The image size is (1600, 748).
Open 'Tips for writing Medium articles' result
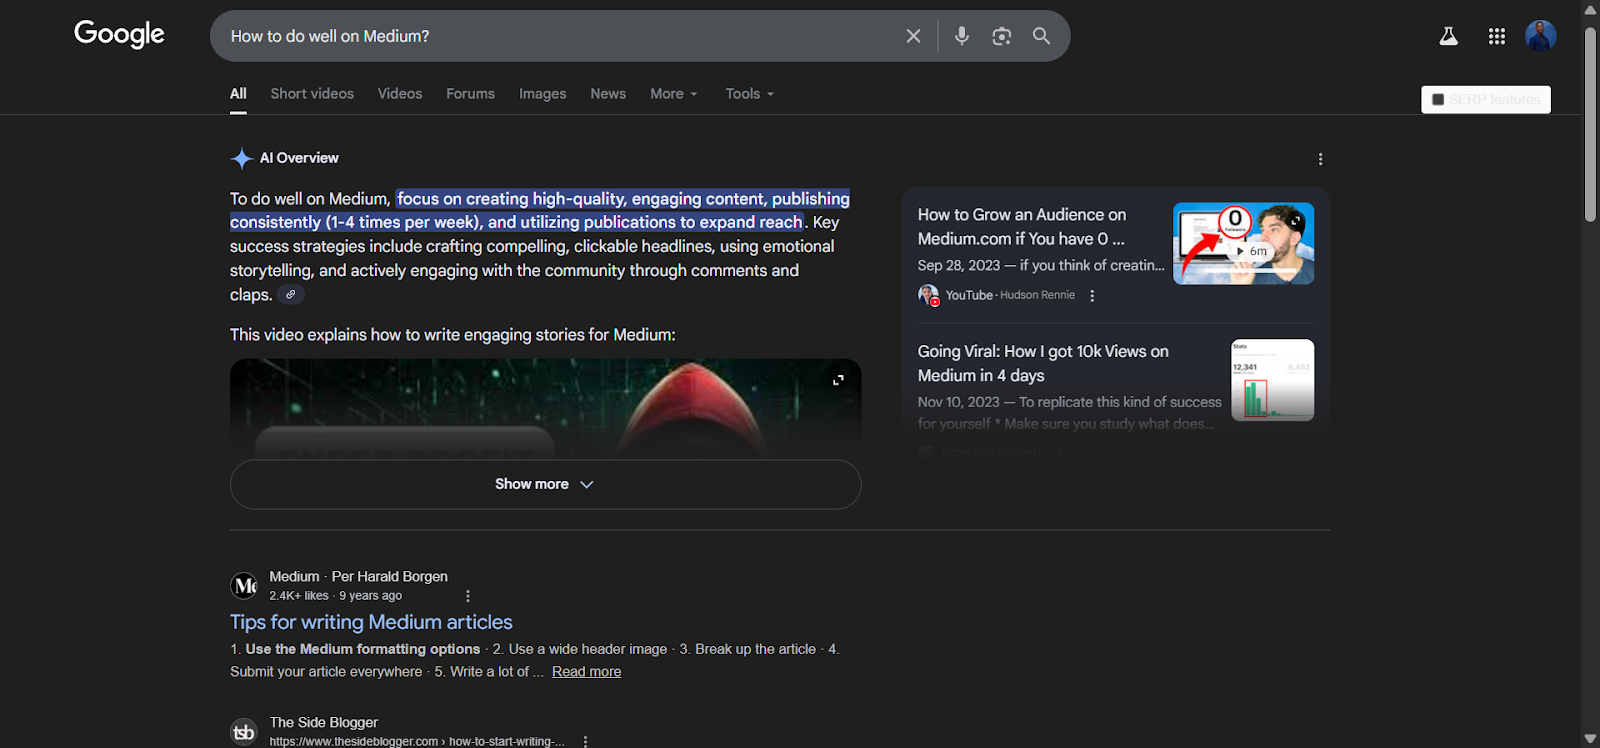[x=371, y=622]
